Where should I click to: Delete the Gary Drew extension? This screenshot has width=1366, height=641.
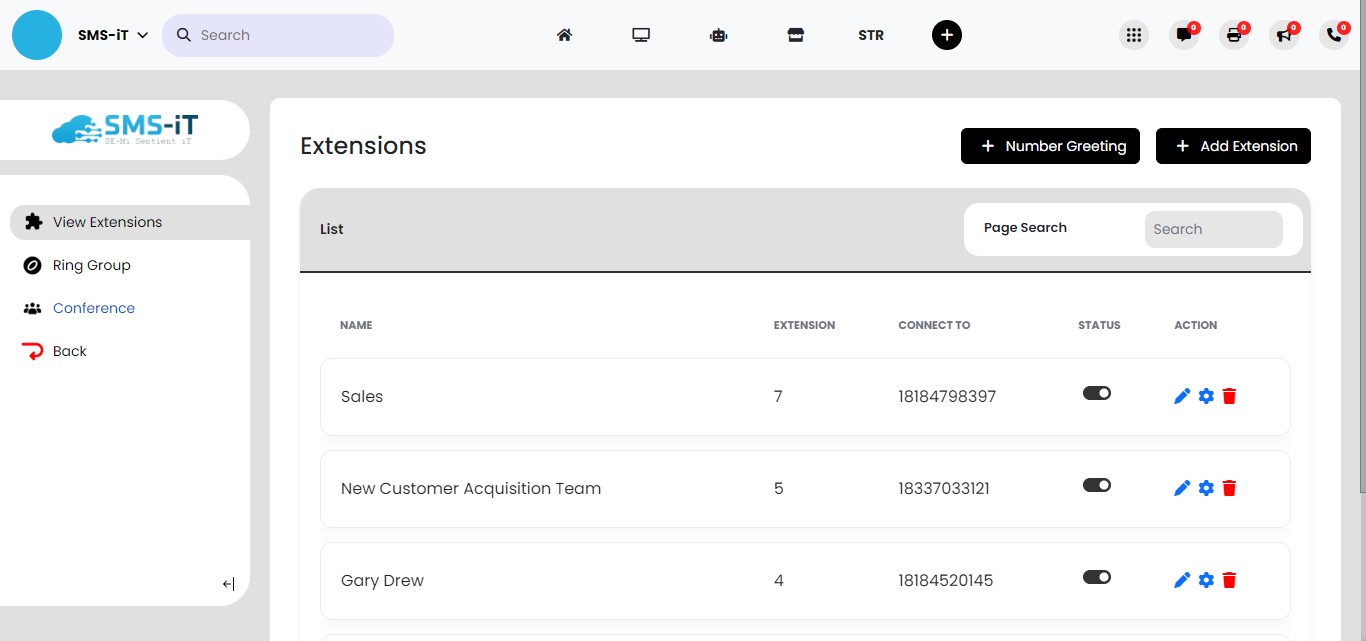1230,580
